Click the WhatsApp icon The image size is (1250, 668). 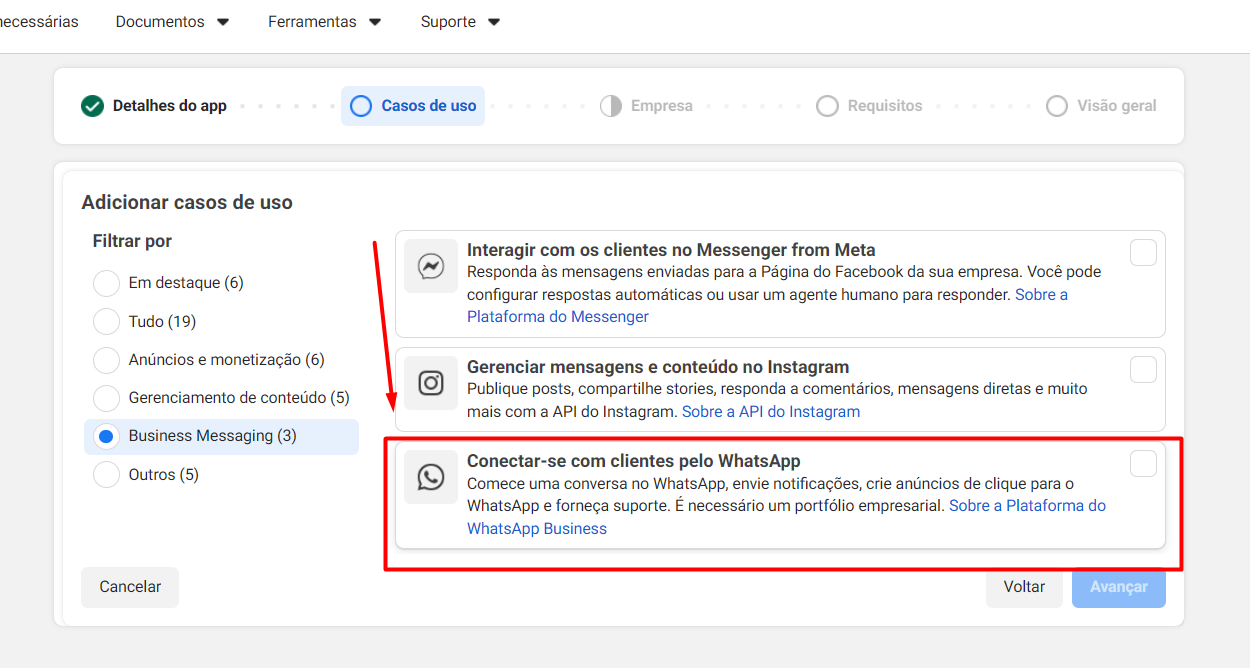point(431,477)
